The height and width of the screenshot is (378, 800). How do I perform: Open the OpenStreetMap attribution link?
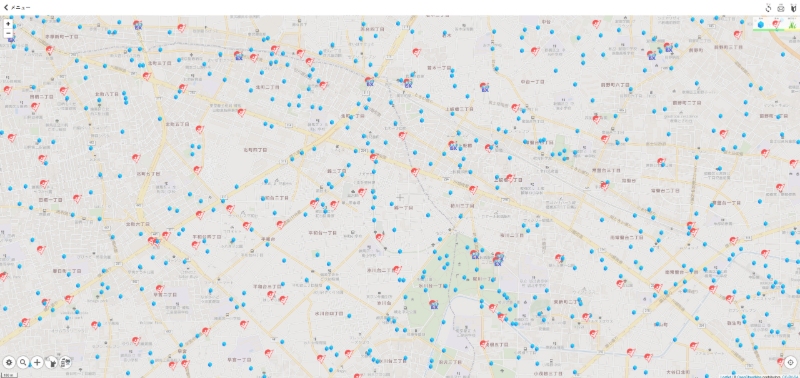point(749,376)
